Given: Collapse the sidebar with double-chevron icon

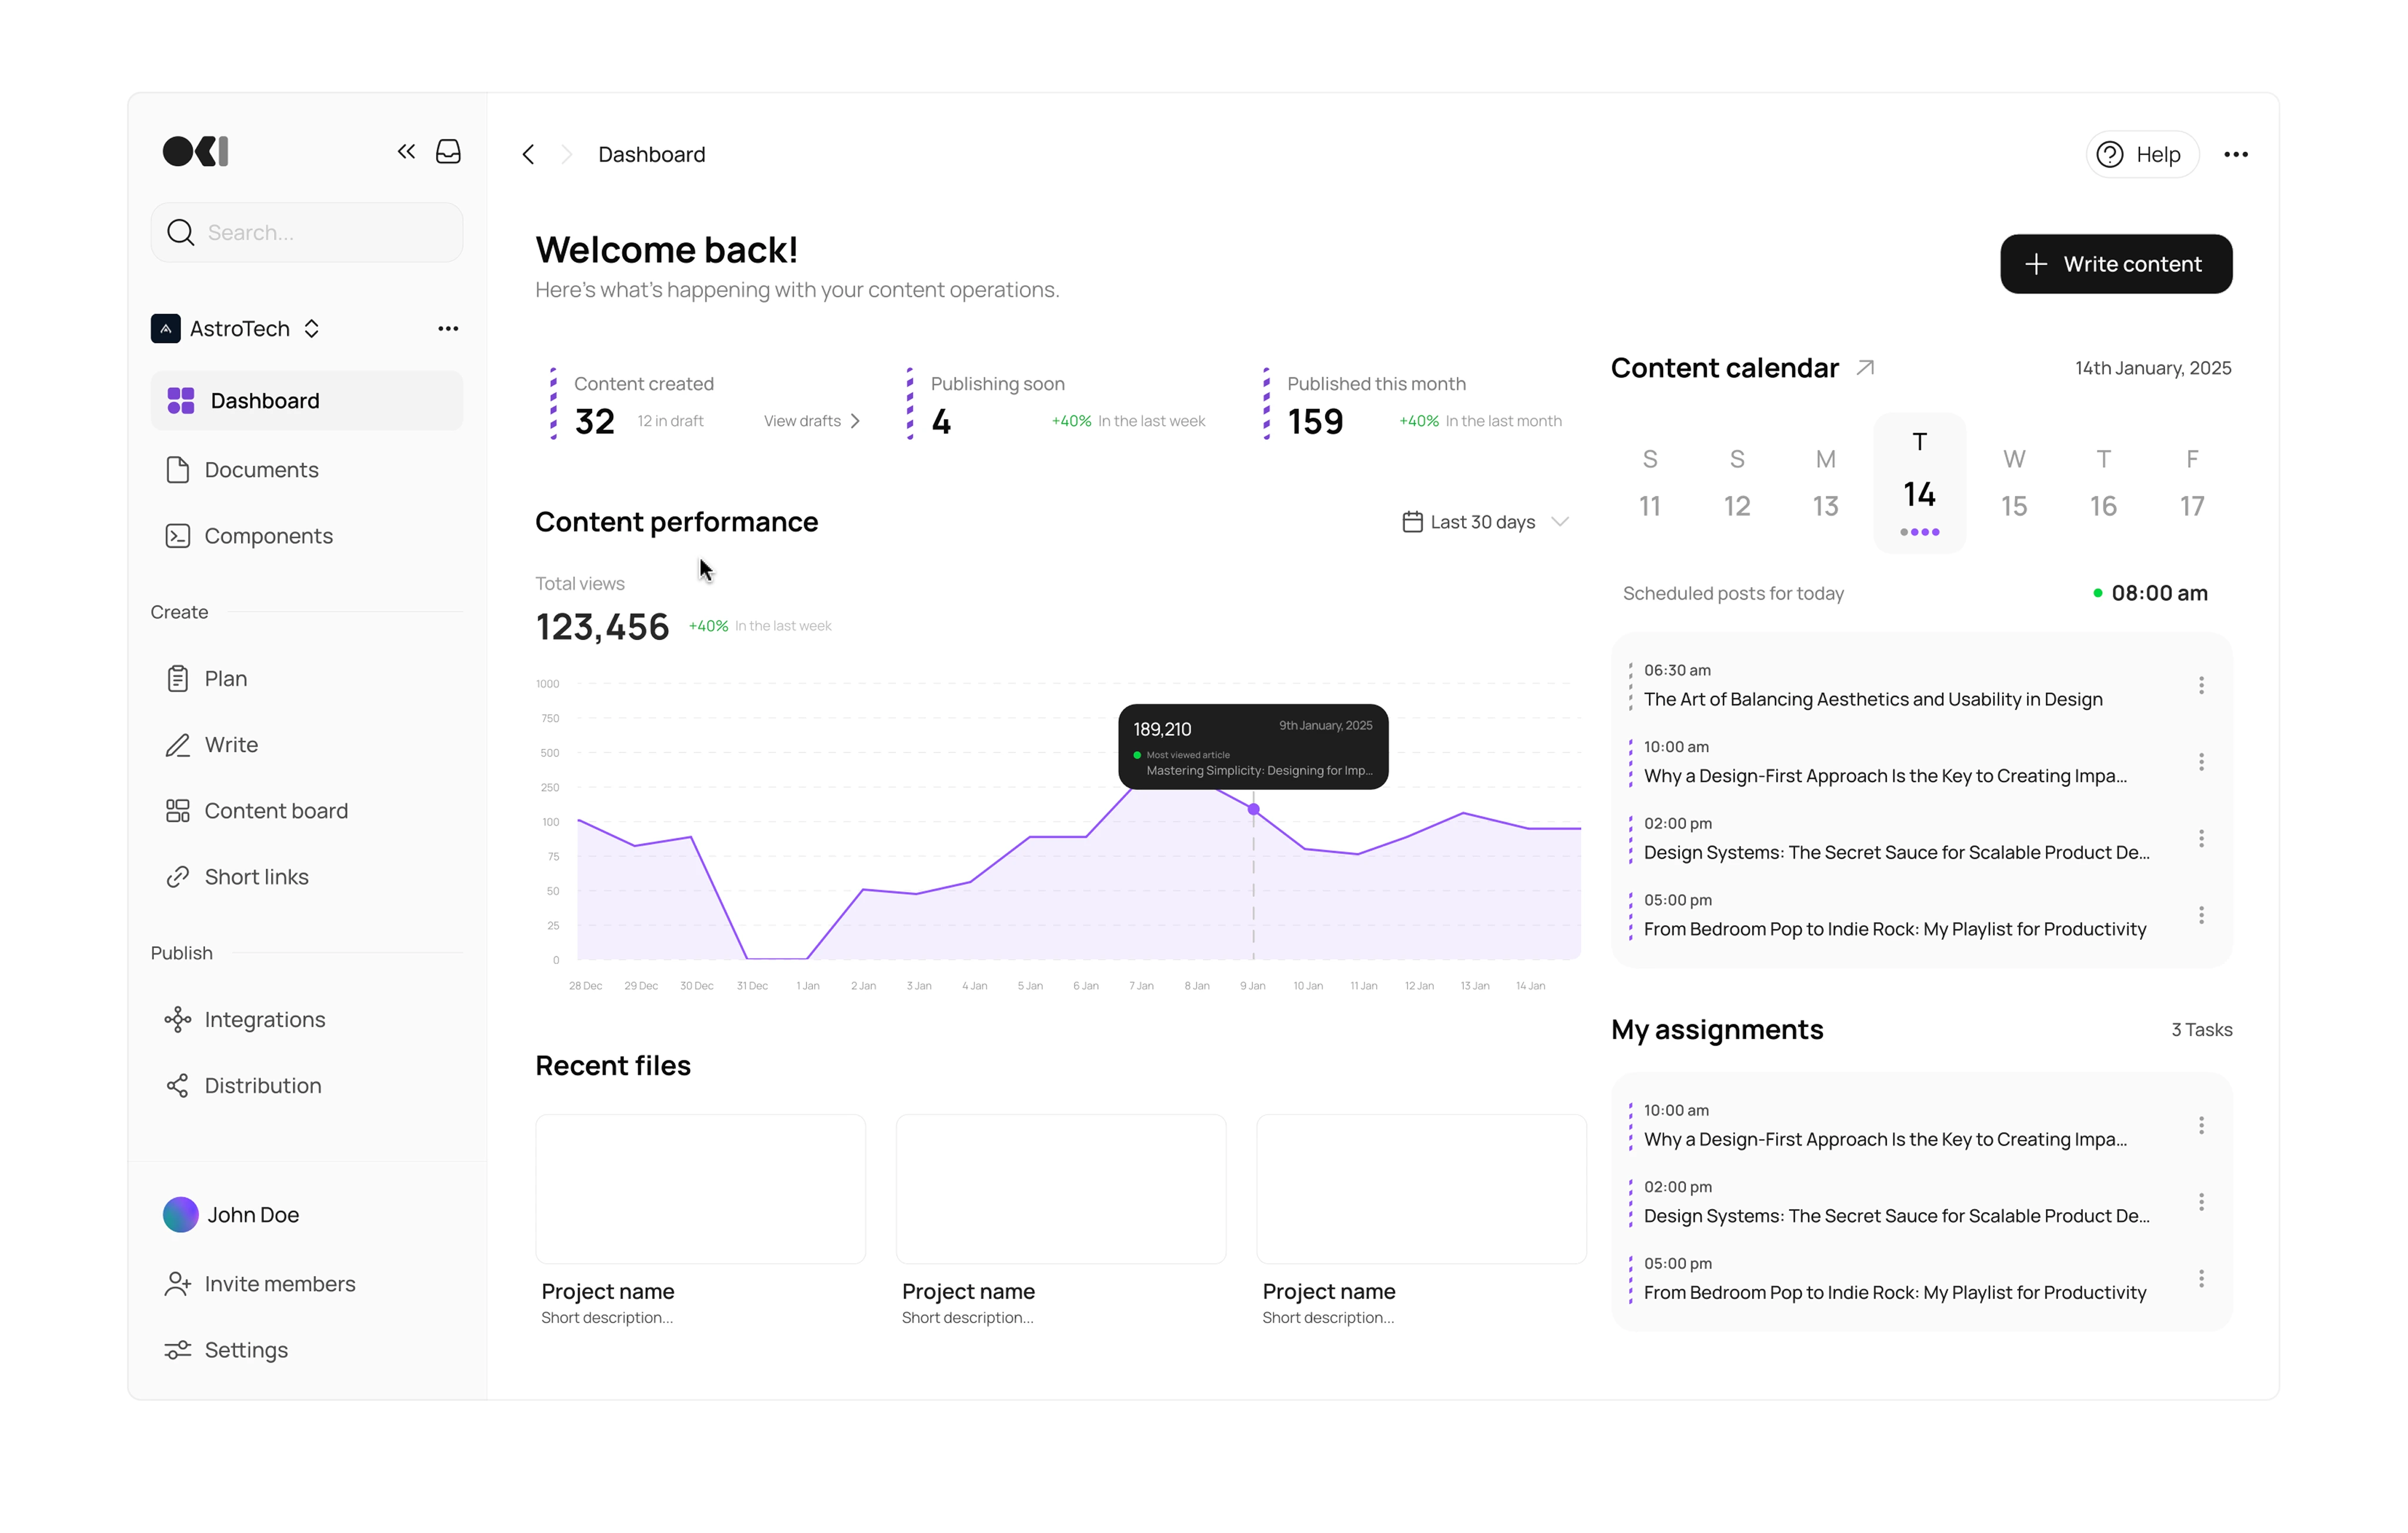Looking at the screenshot, I should point(406,151).
